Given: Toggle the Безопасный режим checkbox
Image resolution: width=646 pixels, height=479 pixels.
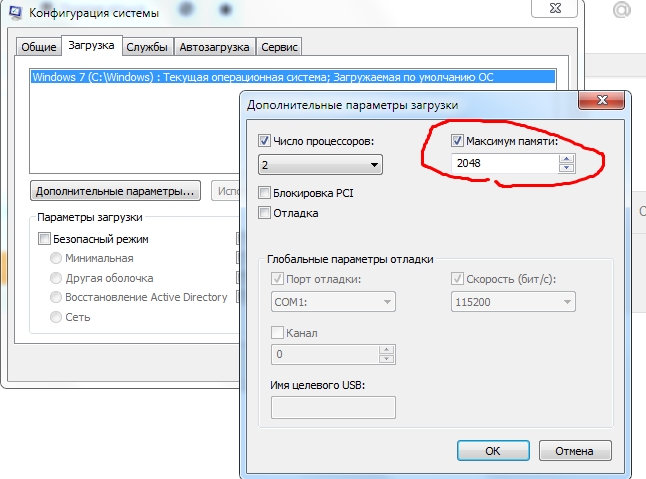Looking at the screenshot, I should tap(44, 238).
